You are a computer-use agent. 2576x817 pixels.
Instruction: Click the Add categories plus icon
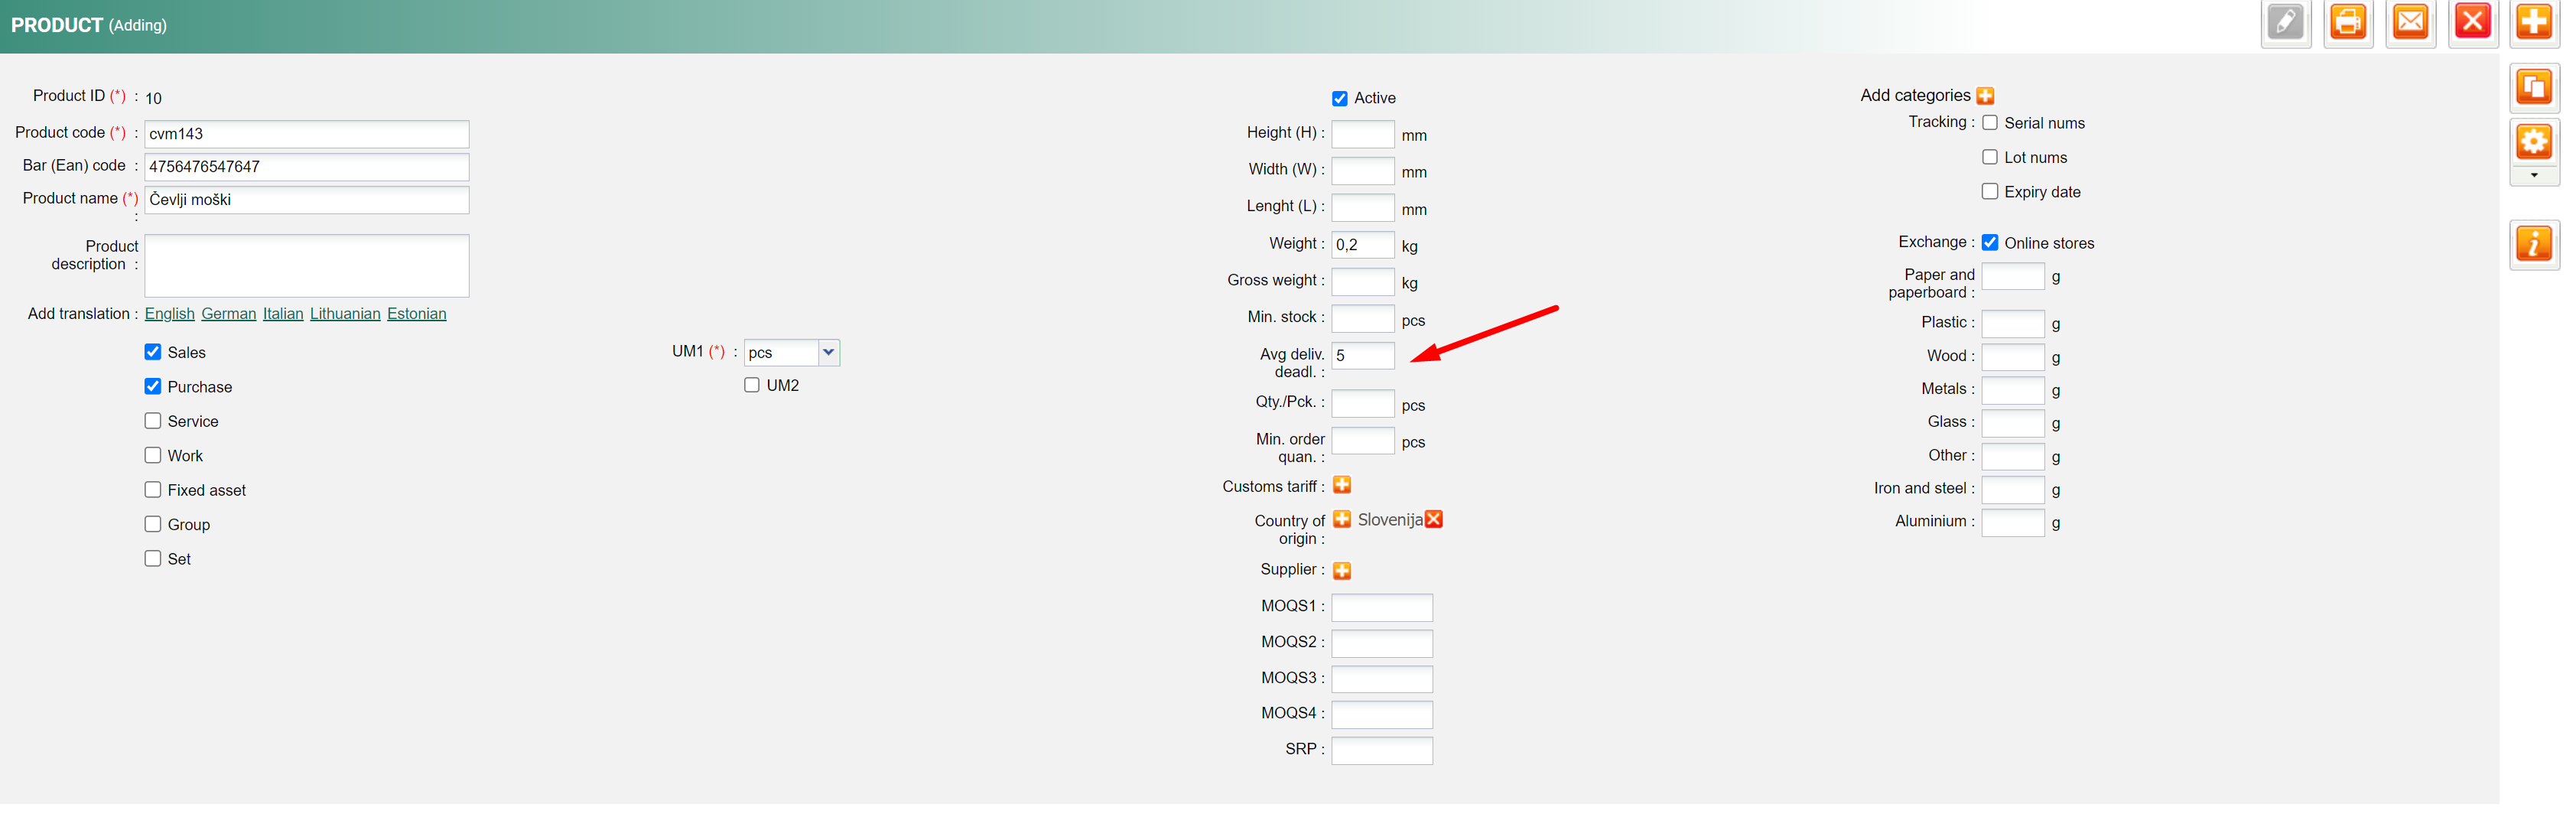click(1985, 96)
